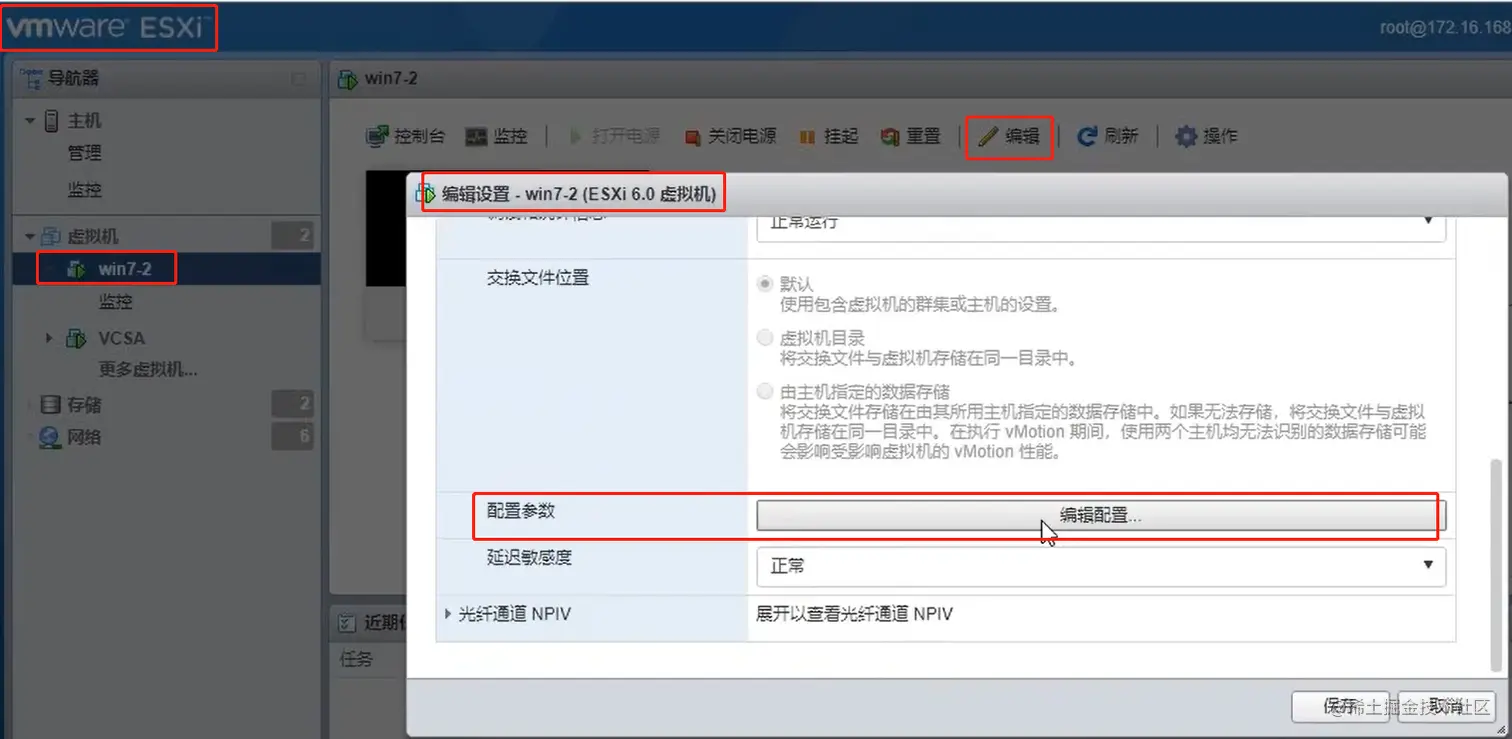The image size is (1512, 739).
Task: Click the 虚拟机 count badge 2
Action: coord(293,237)
